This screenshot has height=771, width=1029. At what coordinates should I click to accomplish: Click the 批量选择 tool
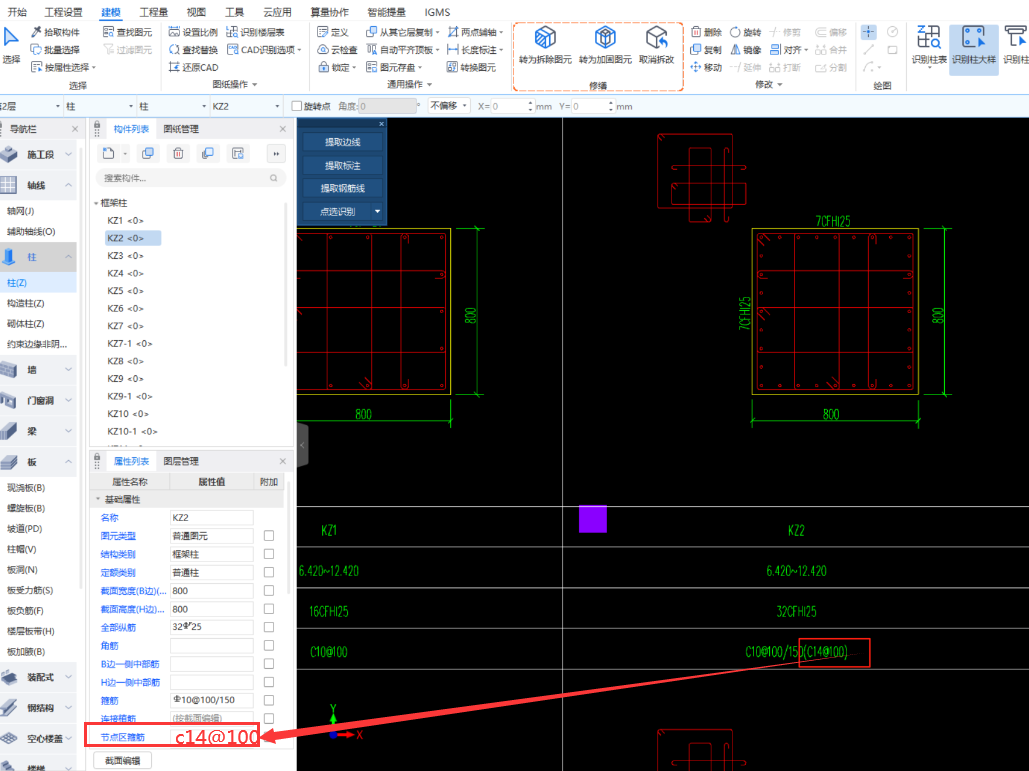click(x=55, y=49)
